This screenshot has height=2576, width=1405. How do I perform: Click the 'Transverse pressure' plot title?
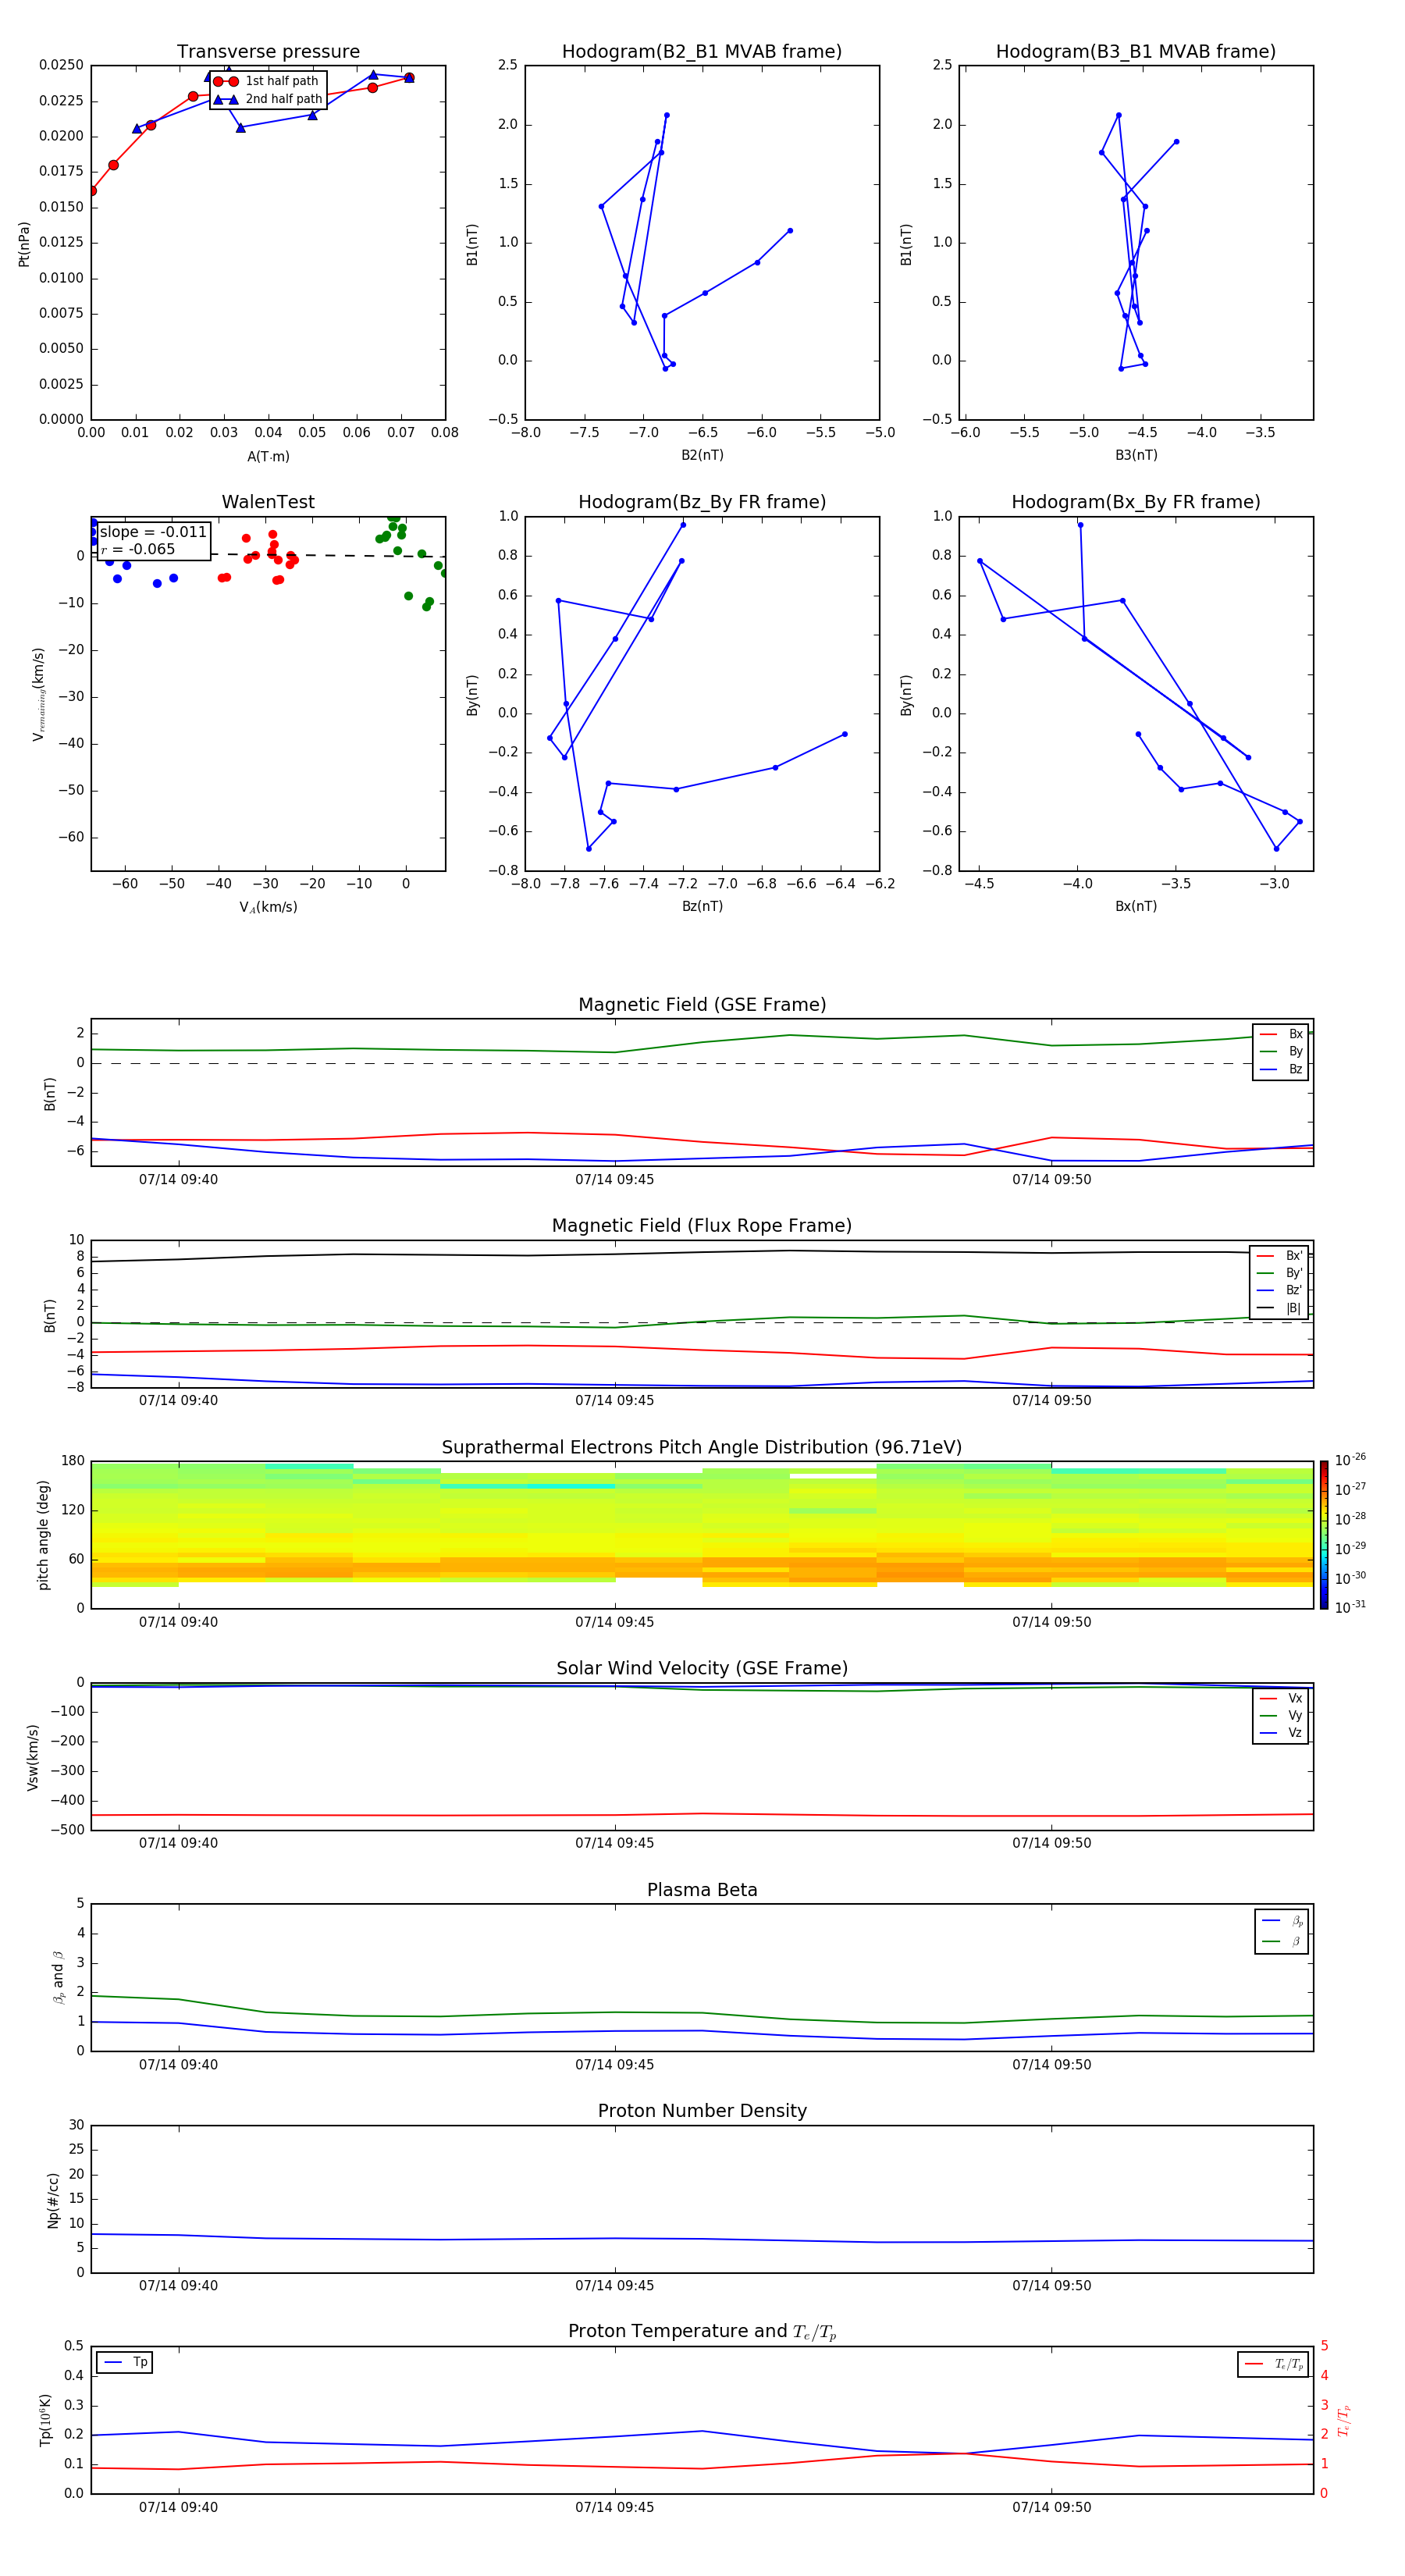[268, 52]
